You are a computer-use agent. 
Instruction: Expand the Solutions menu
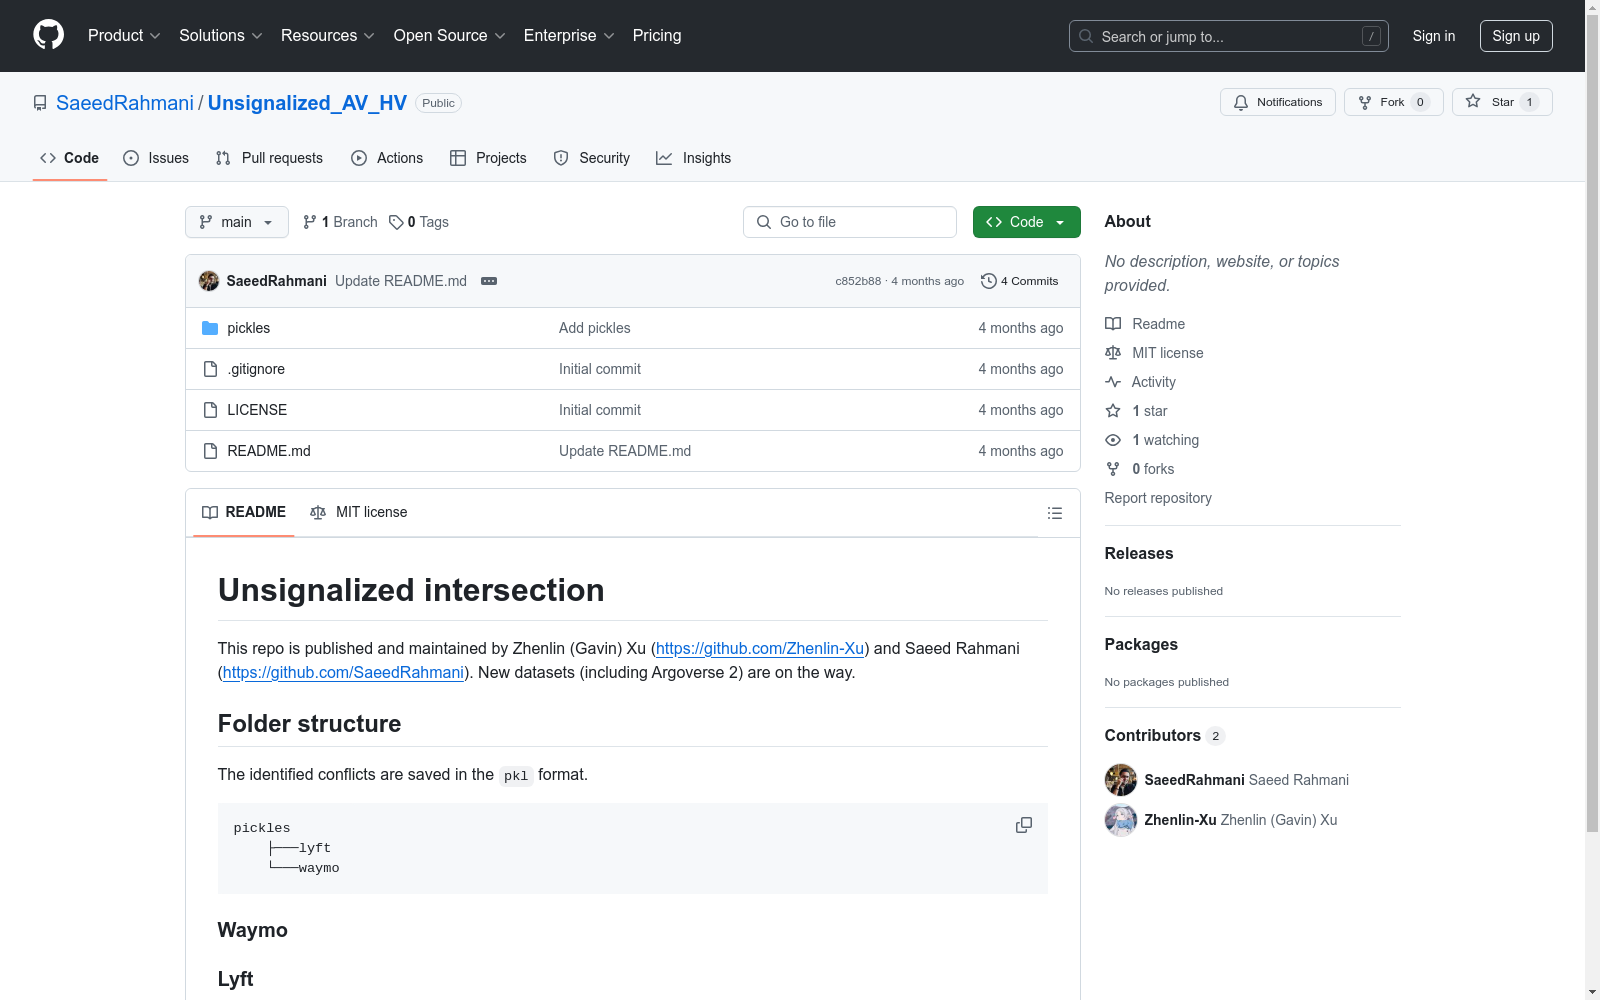[x=221, y=36]
